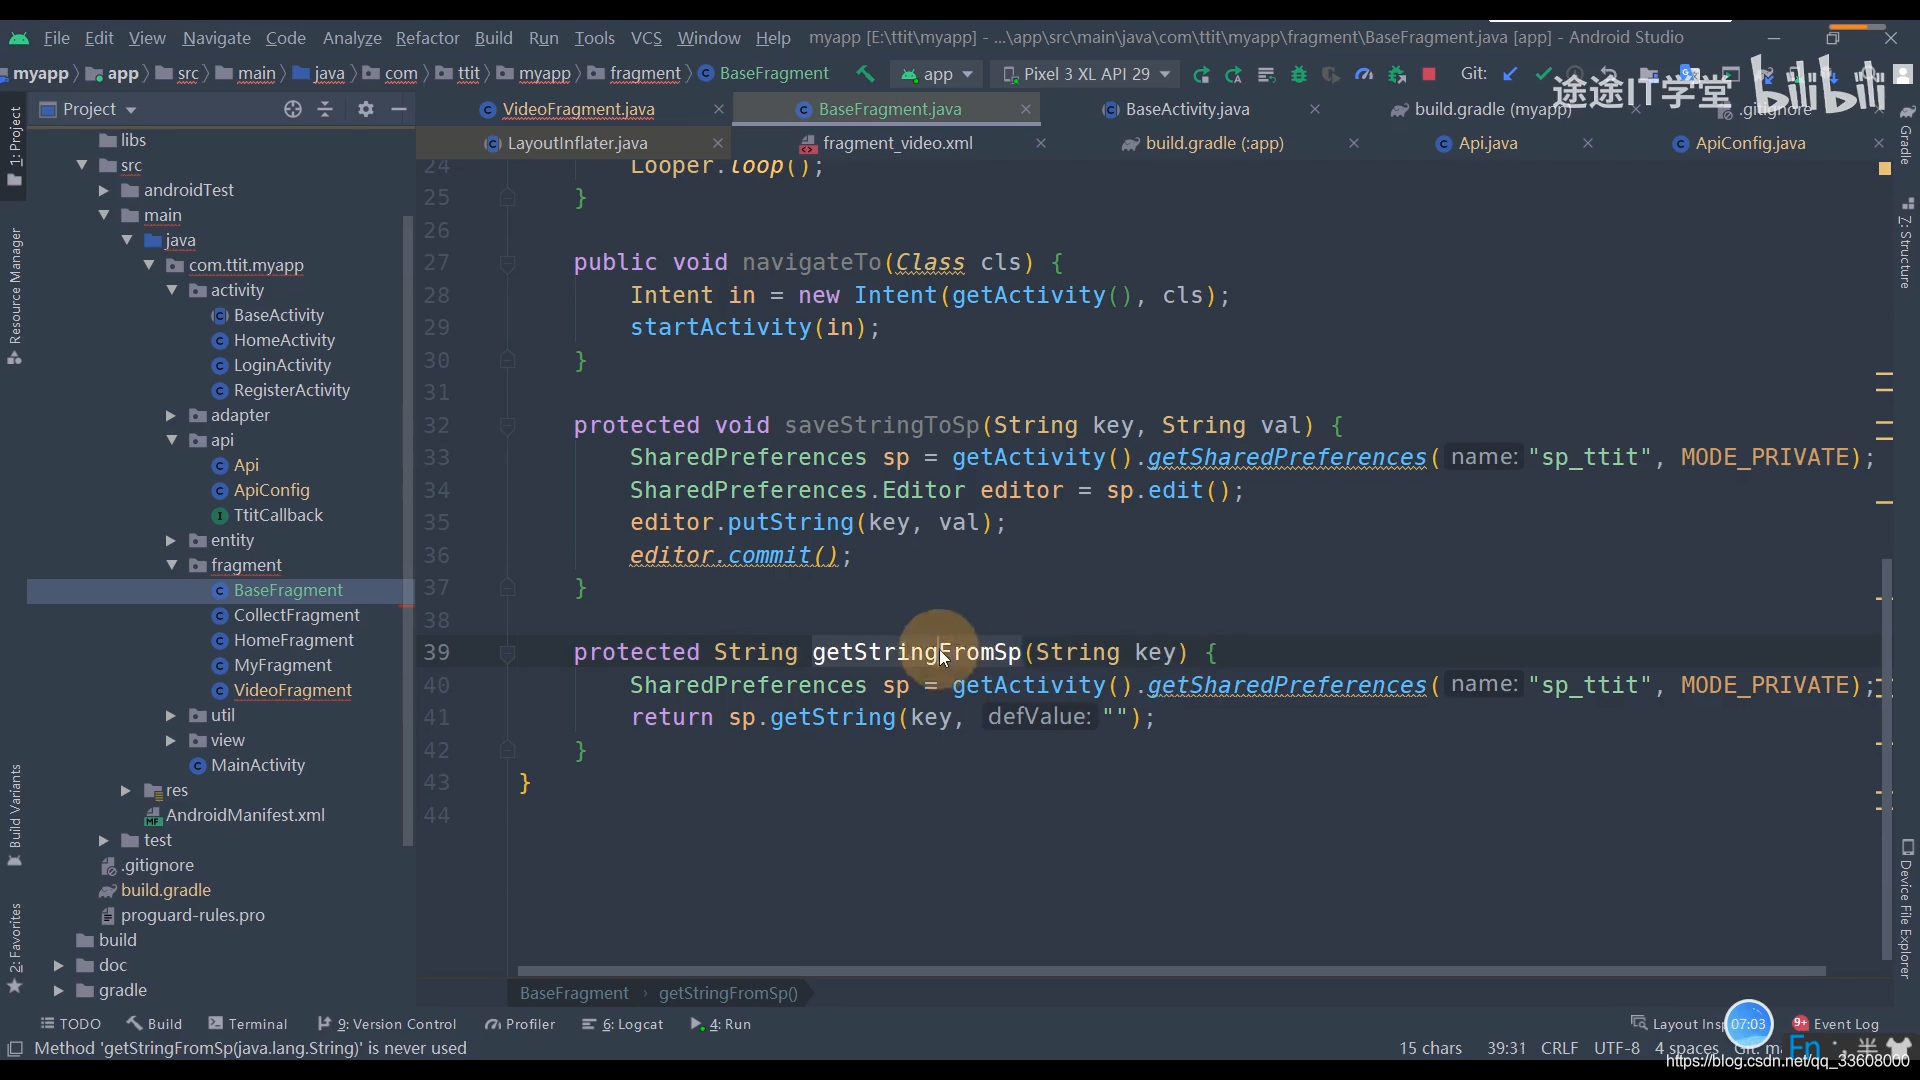Viewport: 1920px width, 1080px height.
Task: Hide the Project panel with minus icon
Action: coord(399,109)
